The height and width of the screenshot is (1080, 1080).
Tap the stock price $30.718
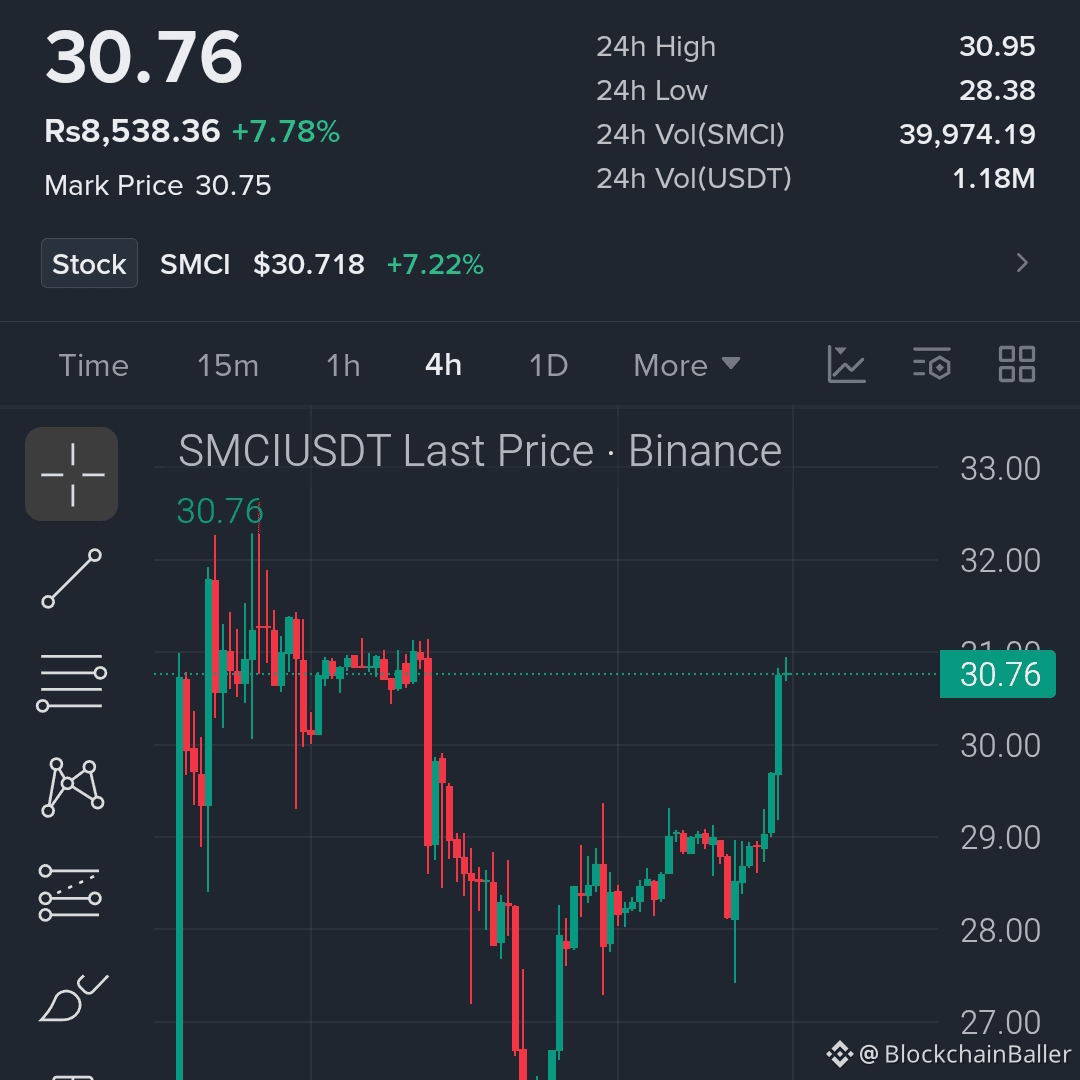[x=309, y=264]
